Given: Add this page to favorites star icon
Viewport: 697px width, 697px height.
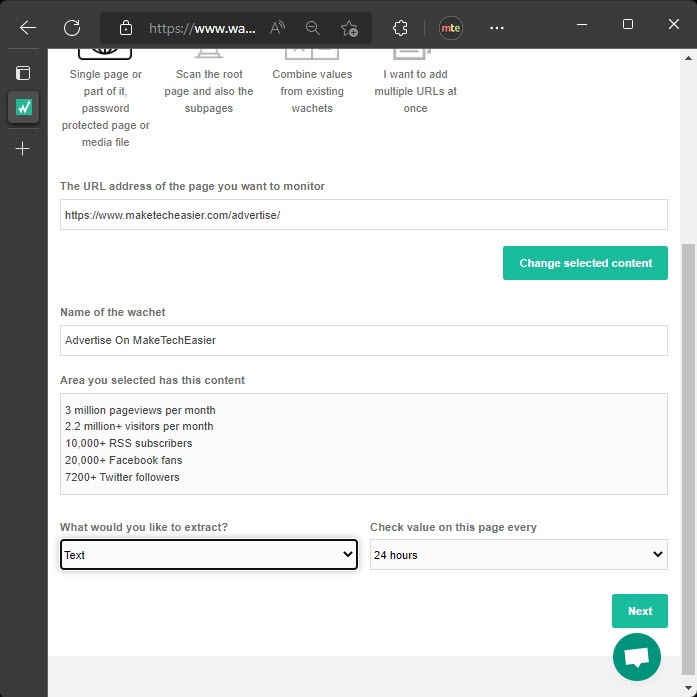Looking at the screenshot, I should click(x=349, y=28).
